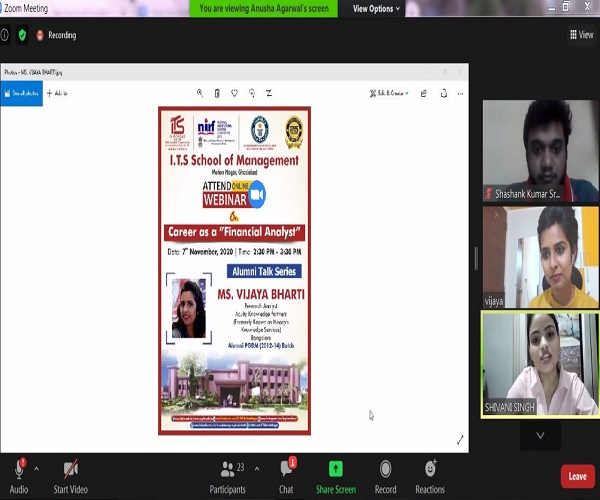Click the share icon in Photos toolbar
Viewport: 600px width, 500px height.
tap(424, 93)
